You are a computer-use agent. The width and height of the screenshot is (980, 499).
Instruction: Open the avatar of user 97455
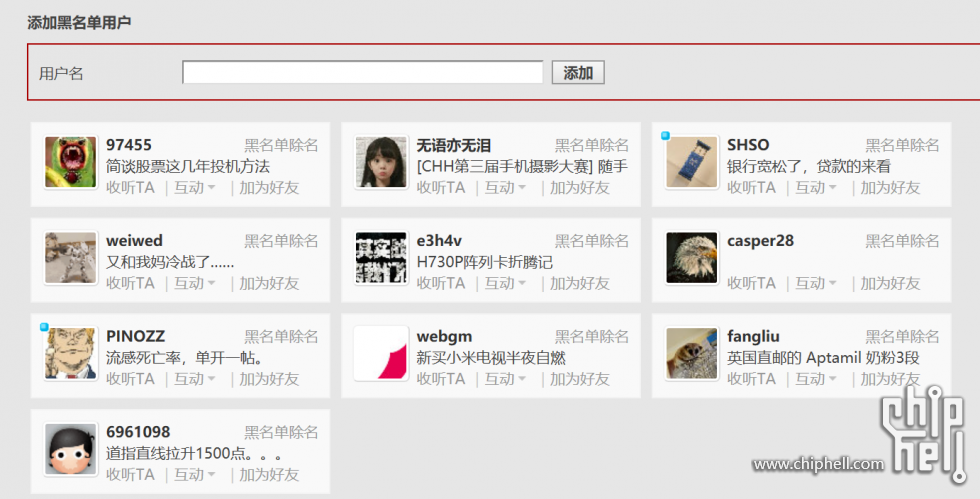(71, 162)
